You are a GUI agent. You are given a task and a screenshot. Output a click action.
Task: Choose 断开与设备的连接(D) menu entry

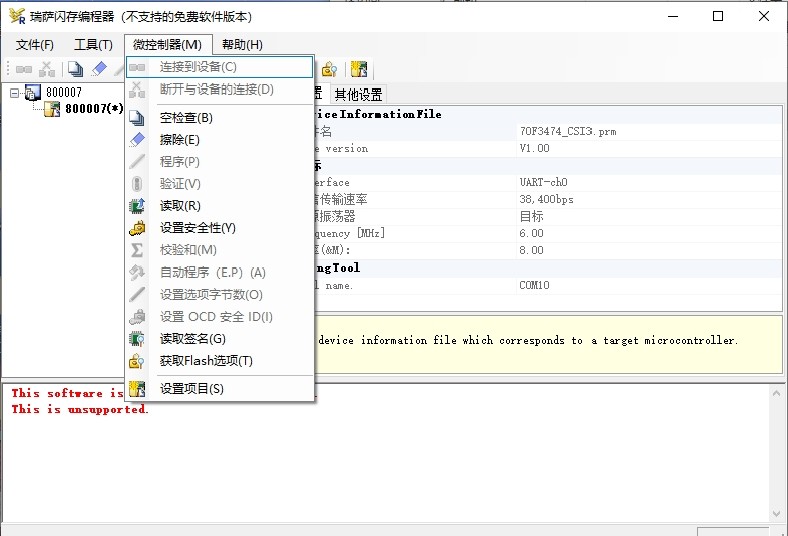tap(219, 89)
